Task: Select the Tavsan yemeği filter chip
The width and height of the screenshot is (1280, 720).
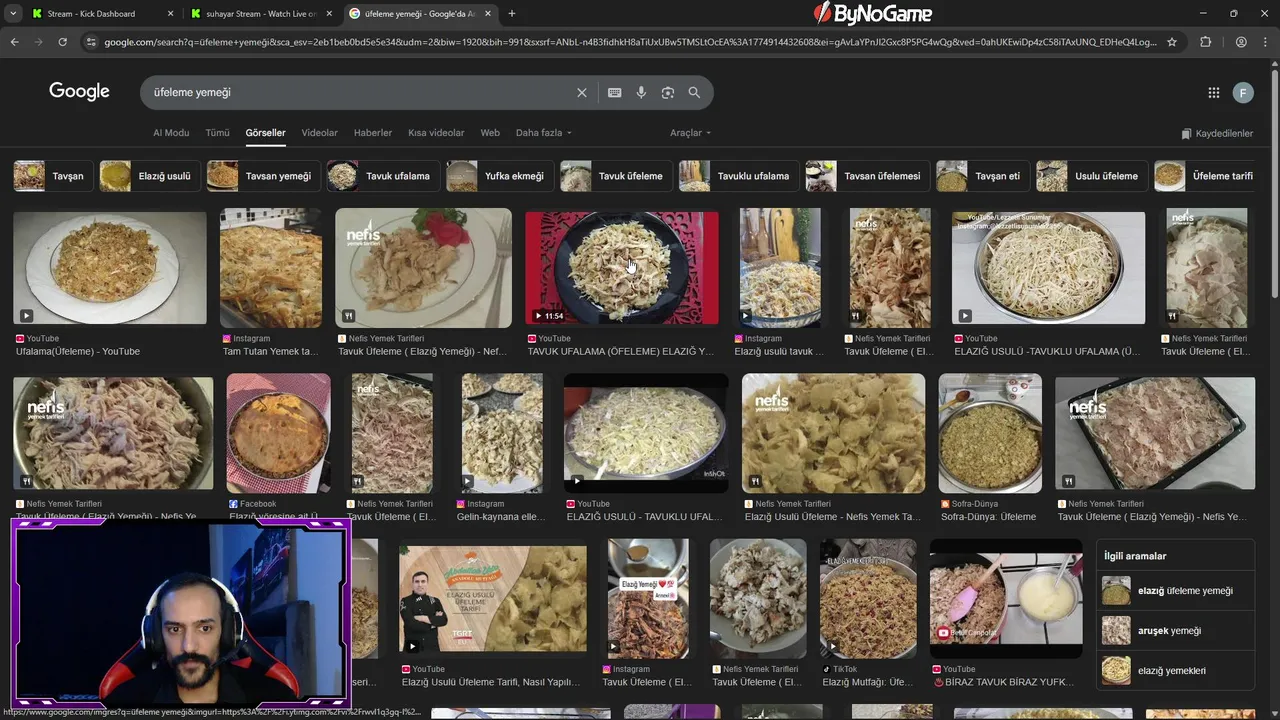Action: click(263, 176)
